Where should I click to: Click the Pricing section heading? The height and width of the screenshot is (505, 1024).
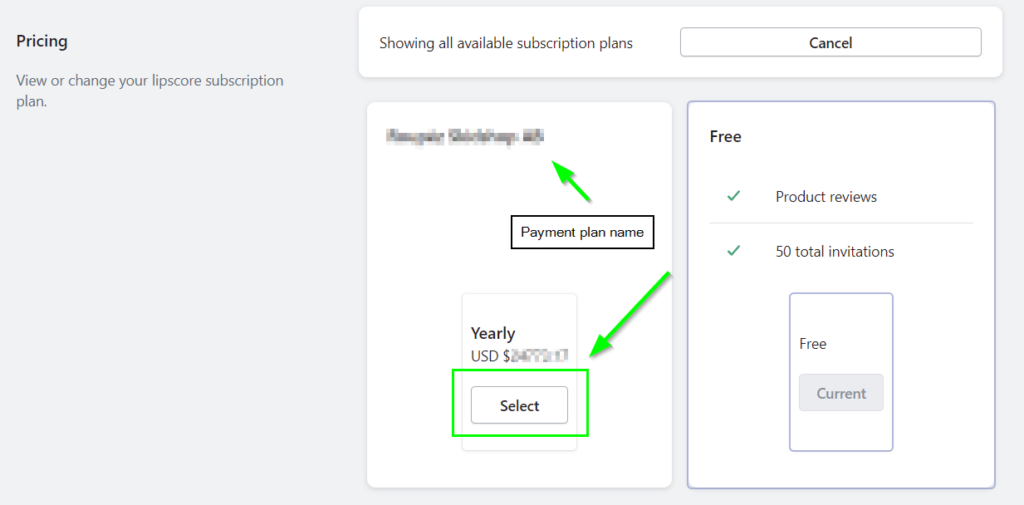42,42
